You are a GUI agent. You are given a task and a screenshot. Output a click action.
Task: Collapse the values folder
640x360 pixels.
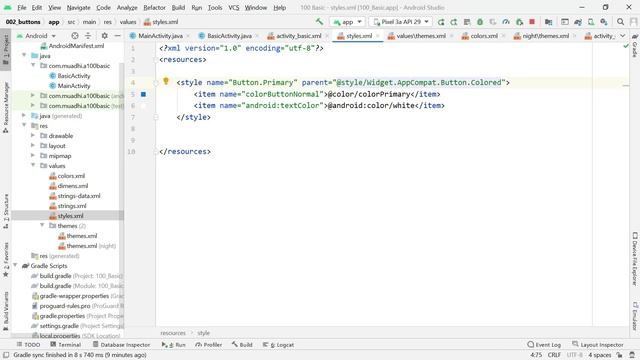pyautogui.click(x=33, y=166)
